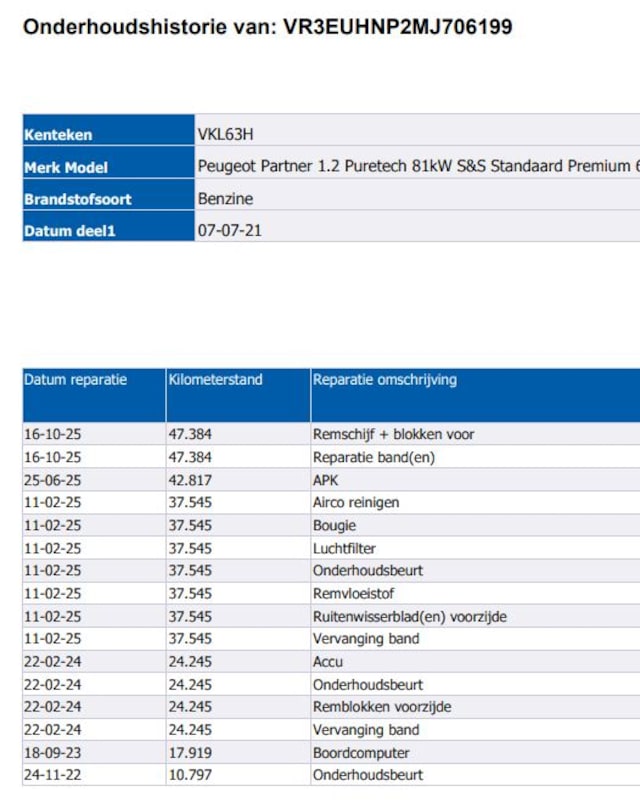Select the Peugeot Partner model description
Screen dimensions: 640x803
(x=418, y=166)
